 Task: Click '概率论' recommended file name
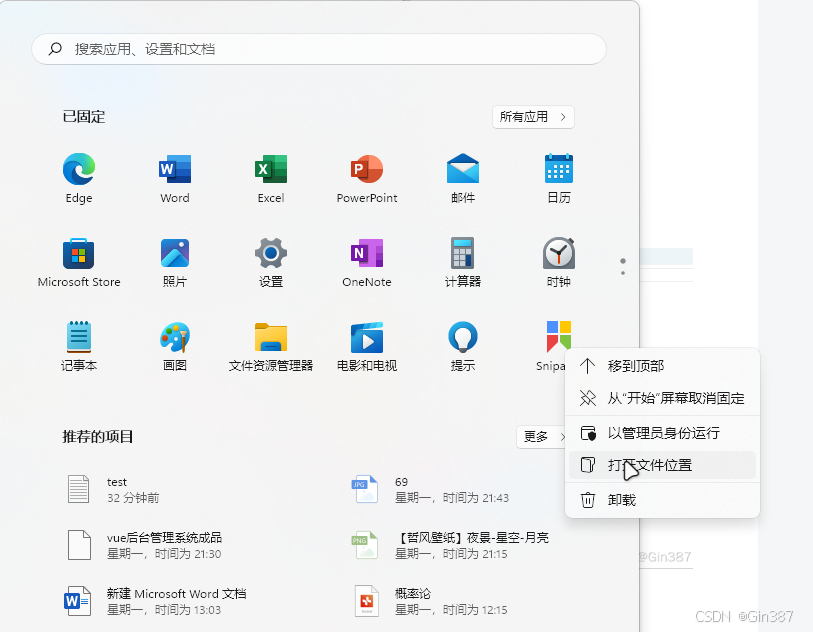point(413,594)
